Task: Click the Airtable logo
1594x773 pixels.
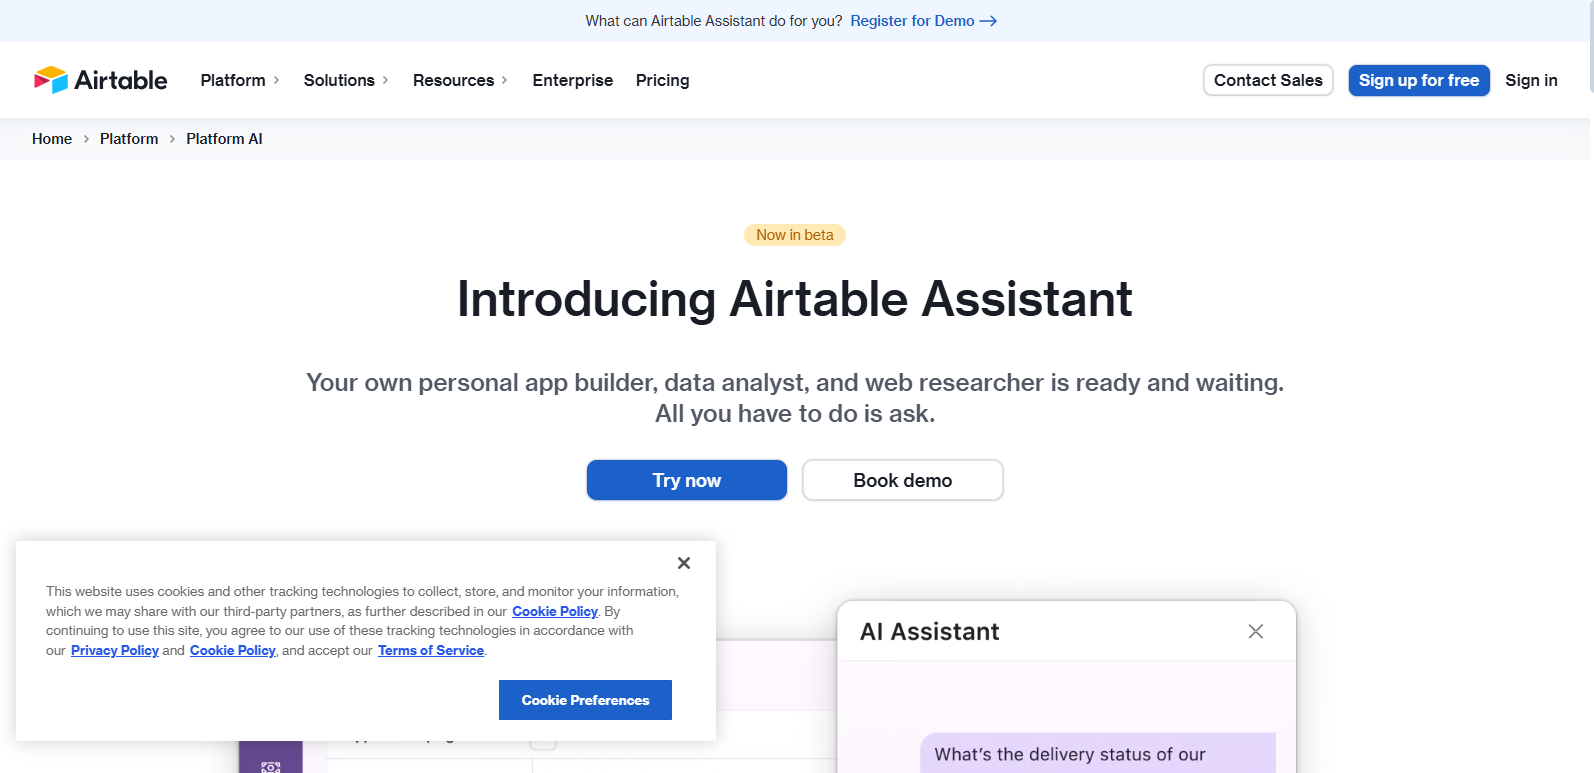Action: click(x=100, y=80)
